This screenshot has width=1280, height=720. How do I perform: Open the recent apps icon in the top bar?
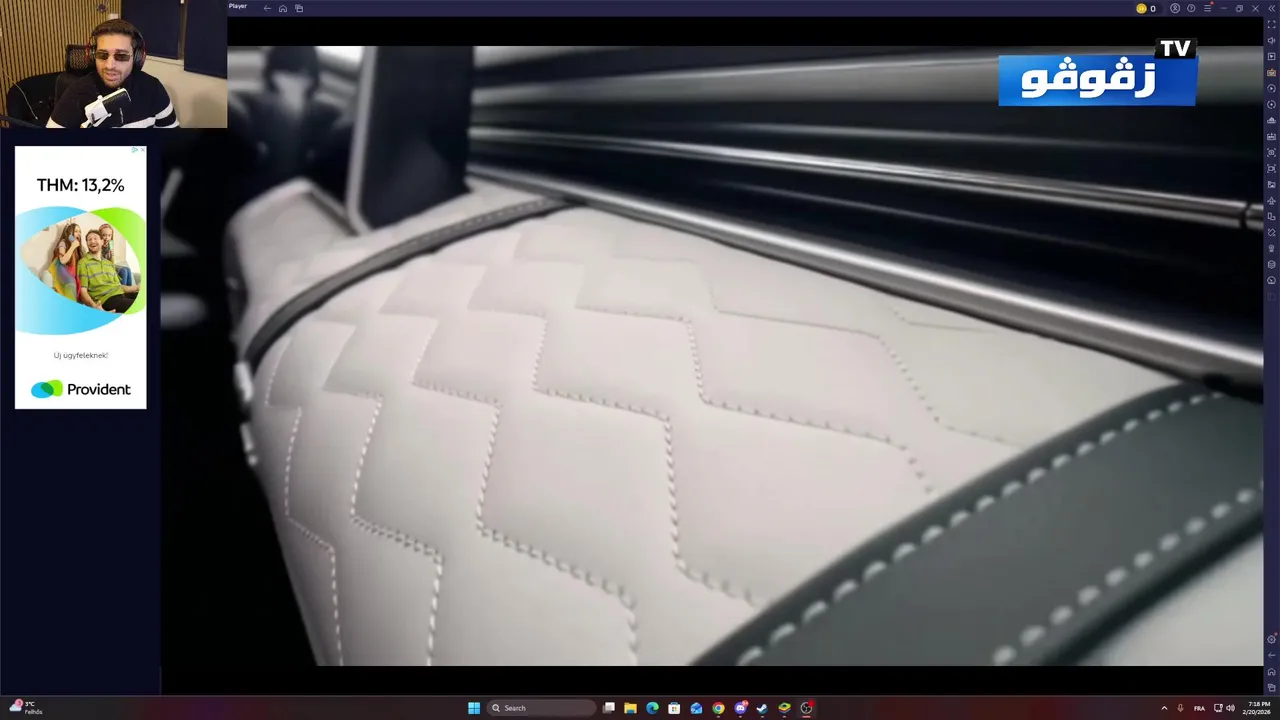(x=299, y=8)
